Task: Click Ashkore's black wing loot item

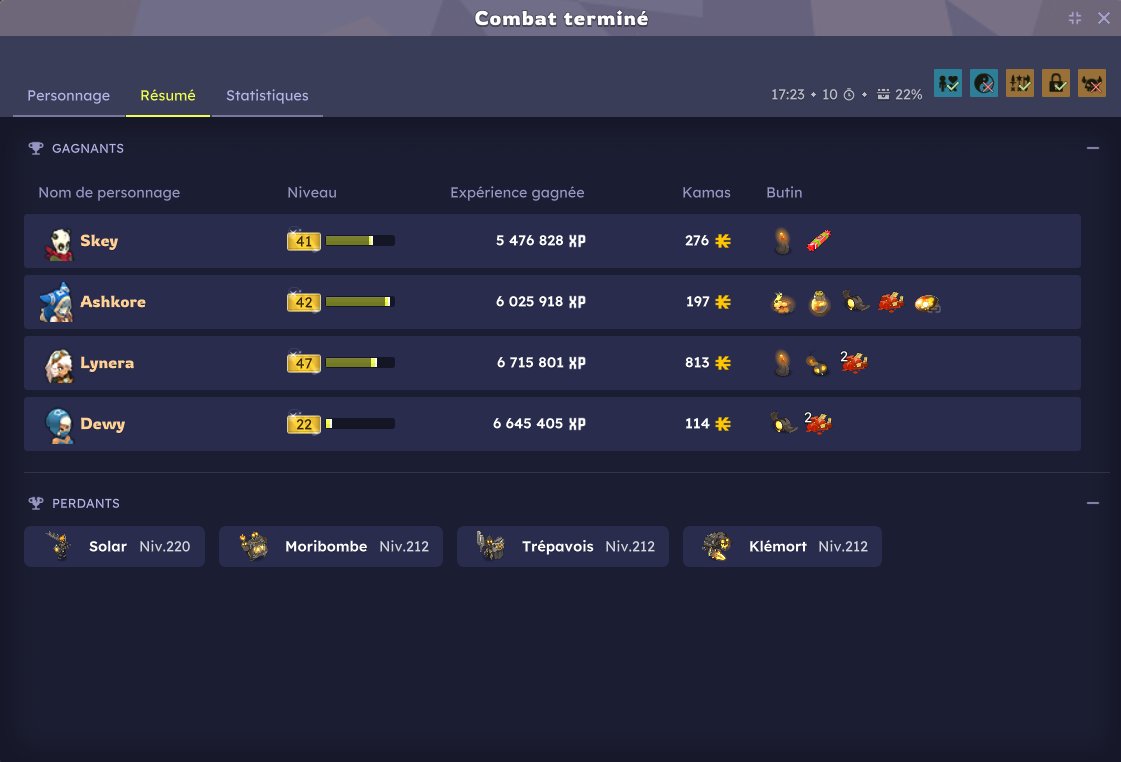Action: point(855,302)
